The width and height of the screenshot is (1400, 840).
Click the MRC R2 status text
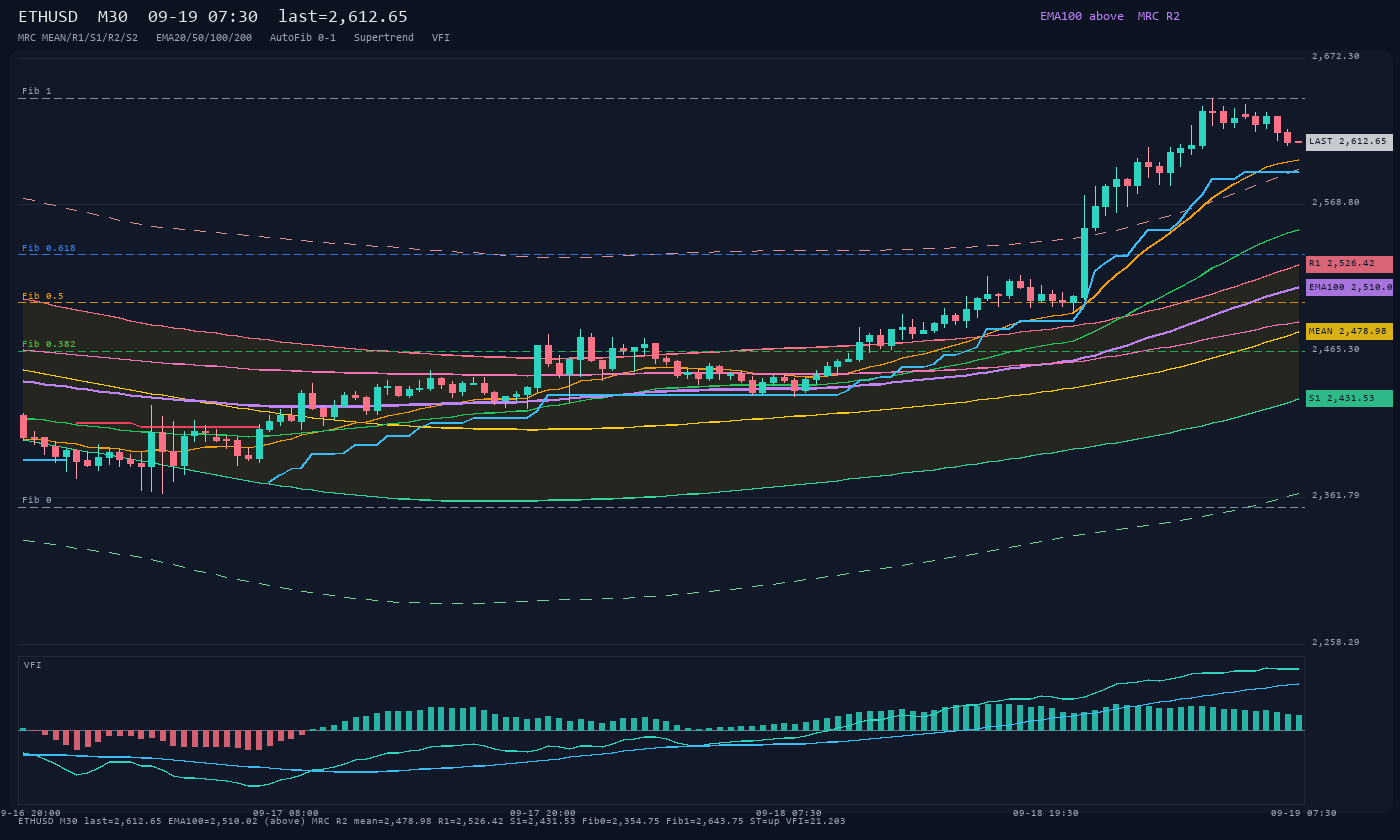pos(1159,16)
